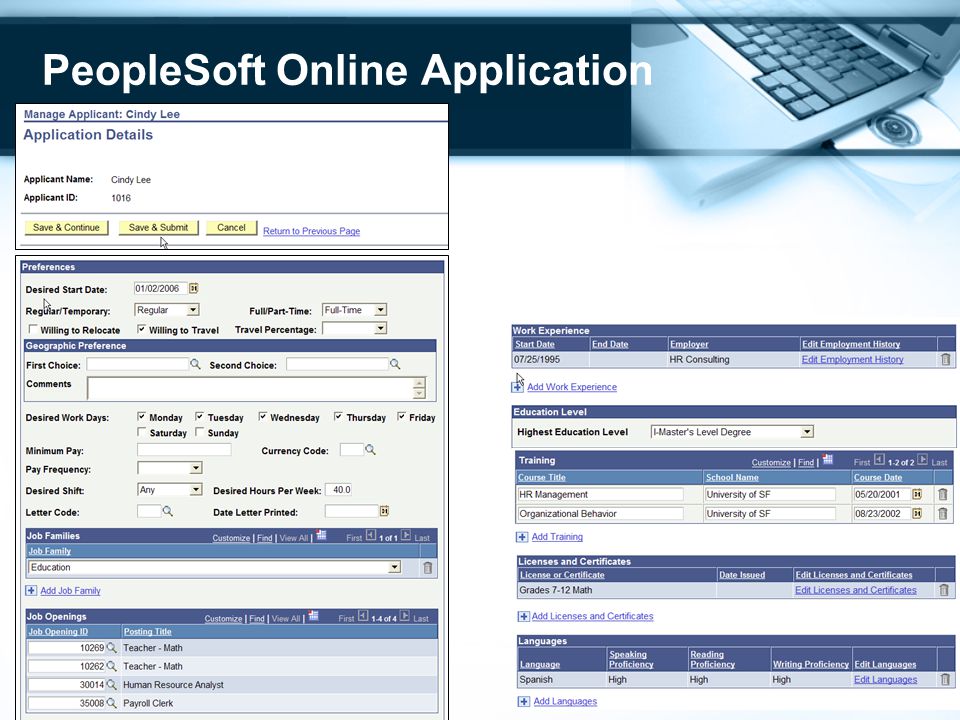
Task: Delete the HR Management training row
Action: coord(943,494)
